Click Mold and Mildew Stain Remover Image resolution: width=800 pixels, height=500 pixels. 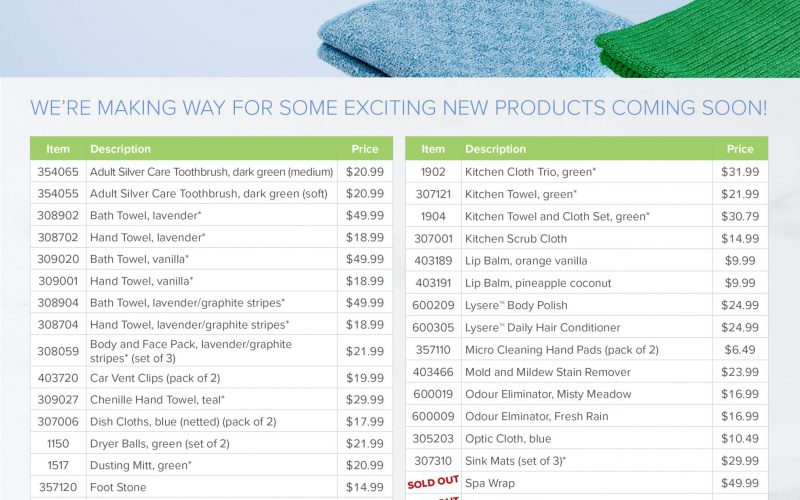point(548,372)
